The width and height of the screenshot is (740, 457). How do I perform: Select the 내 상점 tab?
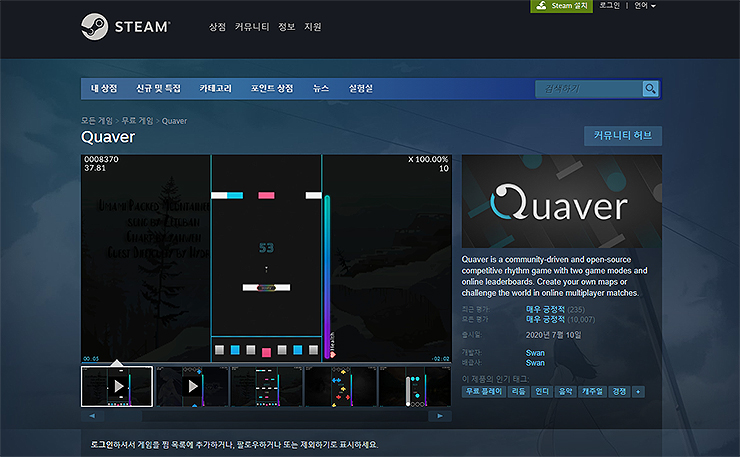point(104,88)
